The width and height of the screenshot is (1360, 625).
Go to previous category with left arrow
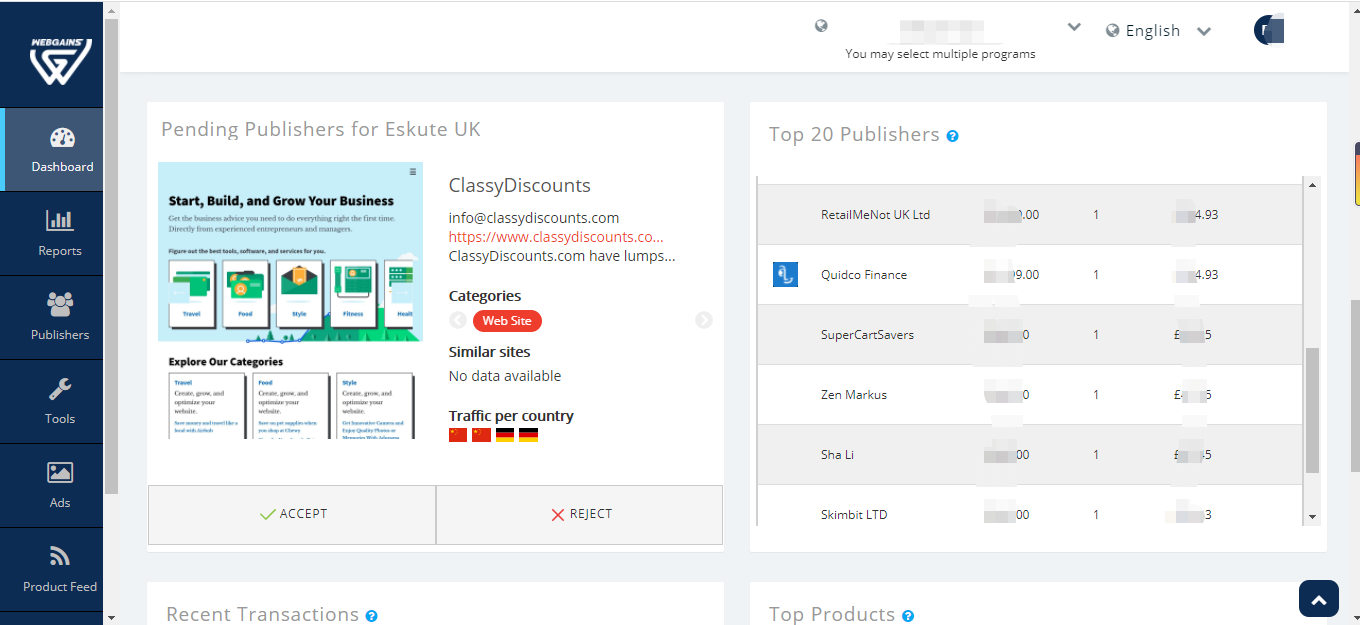click(458, 321)
